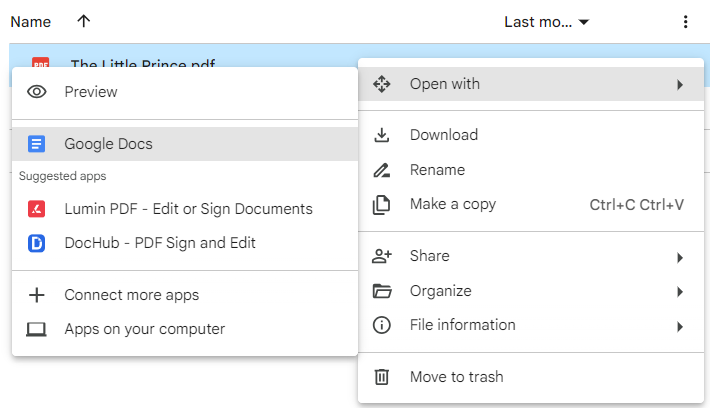Viewport: 710px width, 408px height.
Task: Expand the Share submenu arrow
Action: [x=680, y=257]
